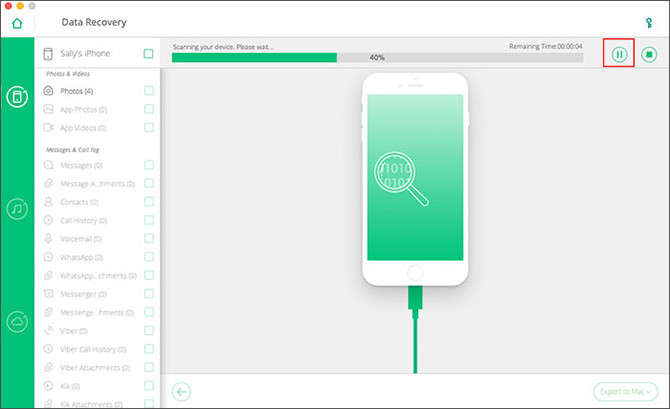This screenshot has height=409, width=670.
Task: Tick the Photos (4) checkbox
Action: [x=148, y=91]
